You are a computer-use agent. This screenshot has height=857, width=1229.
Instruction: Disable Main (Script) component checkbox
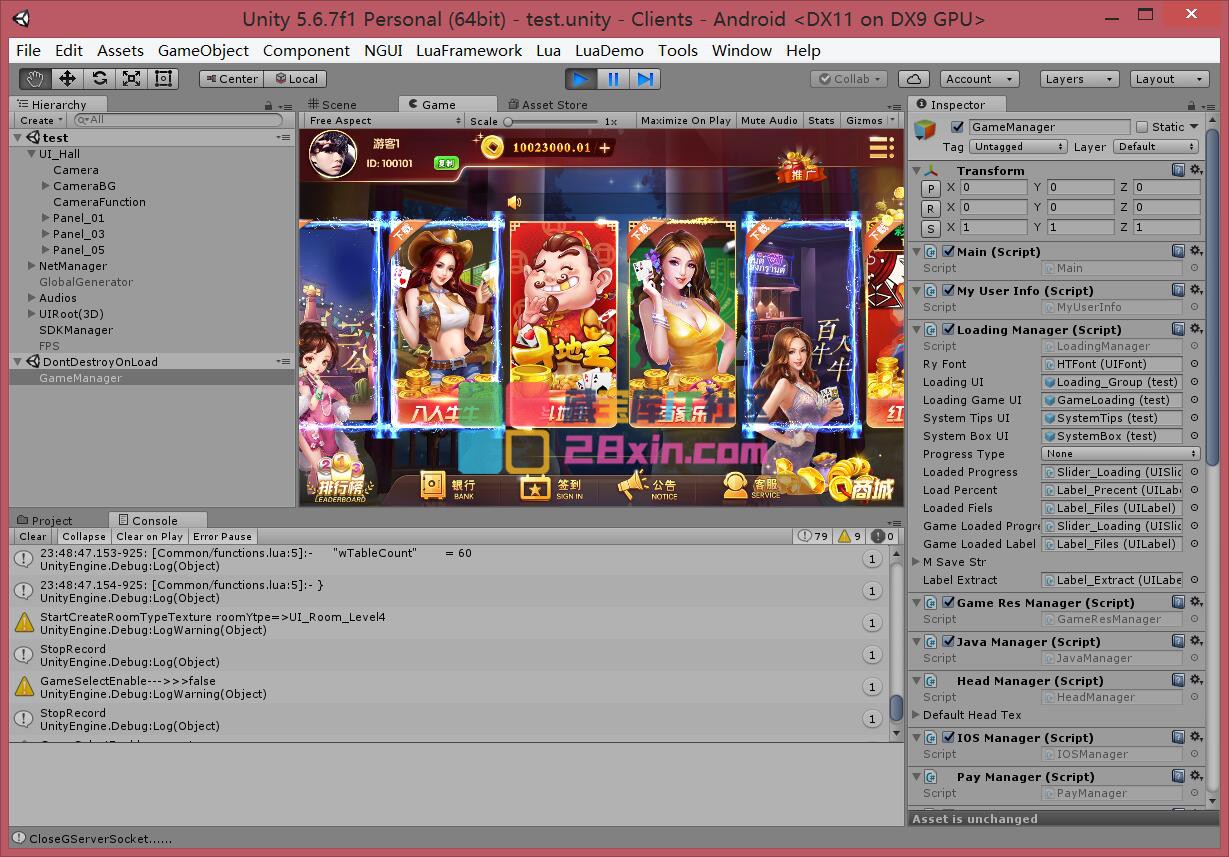[x=948, y=252]
